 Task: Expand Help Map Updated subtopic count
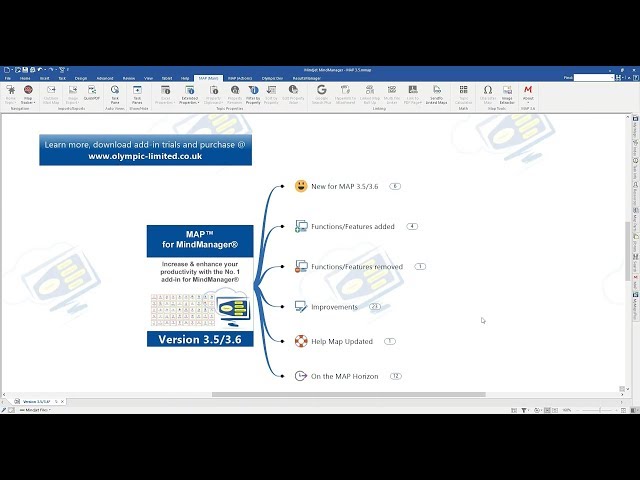pyautogui.click(x=390, y=341)
